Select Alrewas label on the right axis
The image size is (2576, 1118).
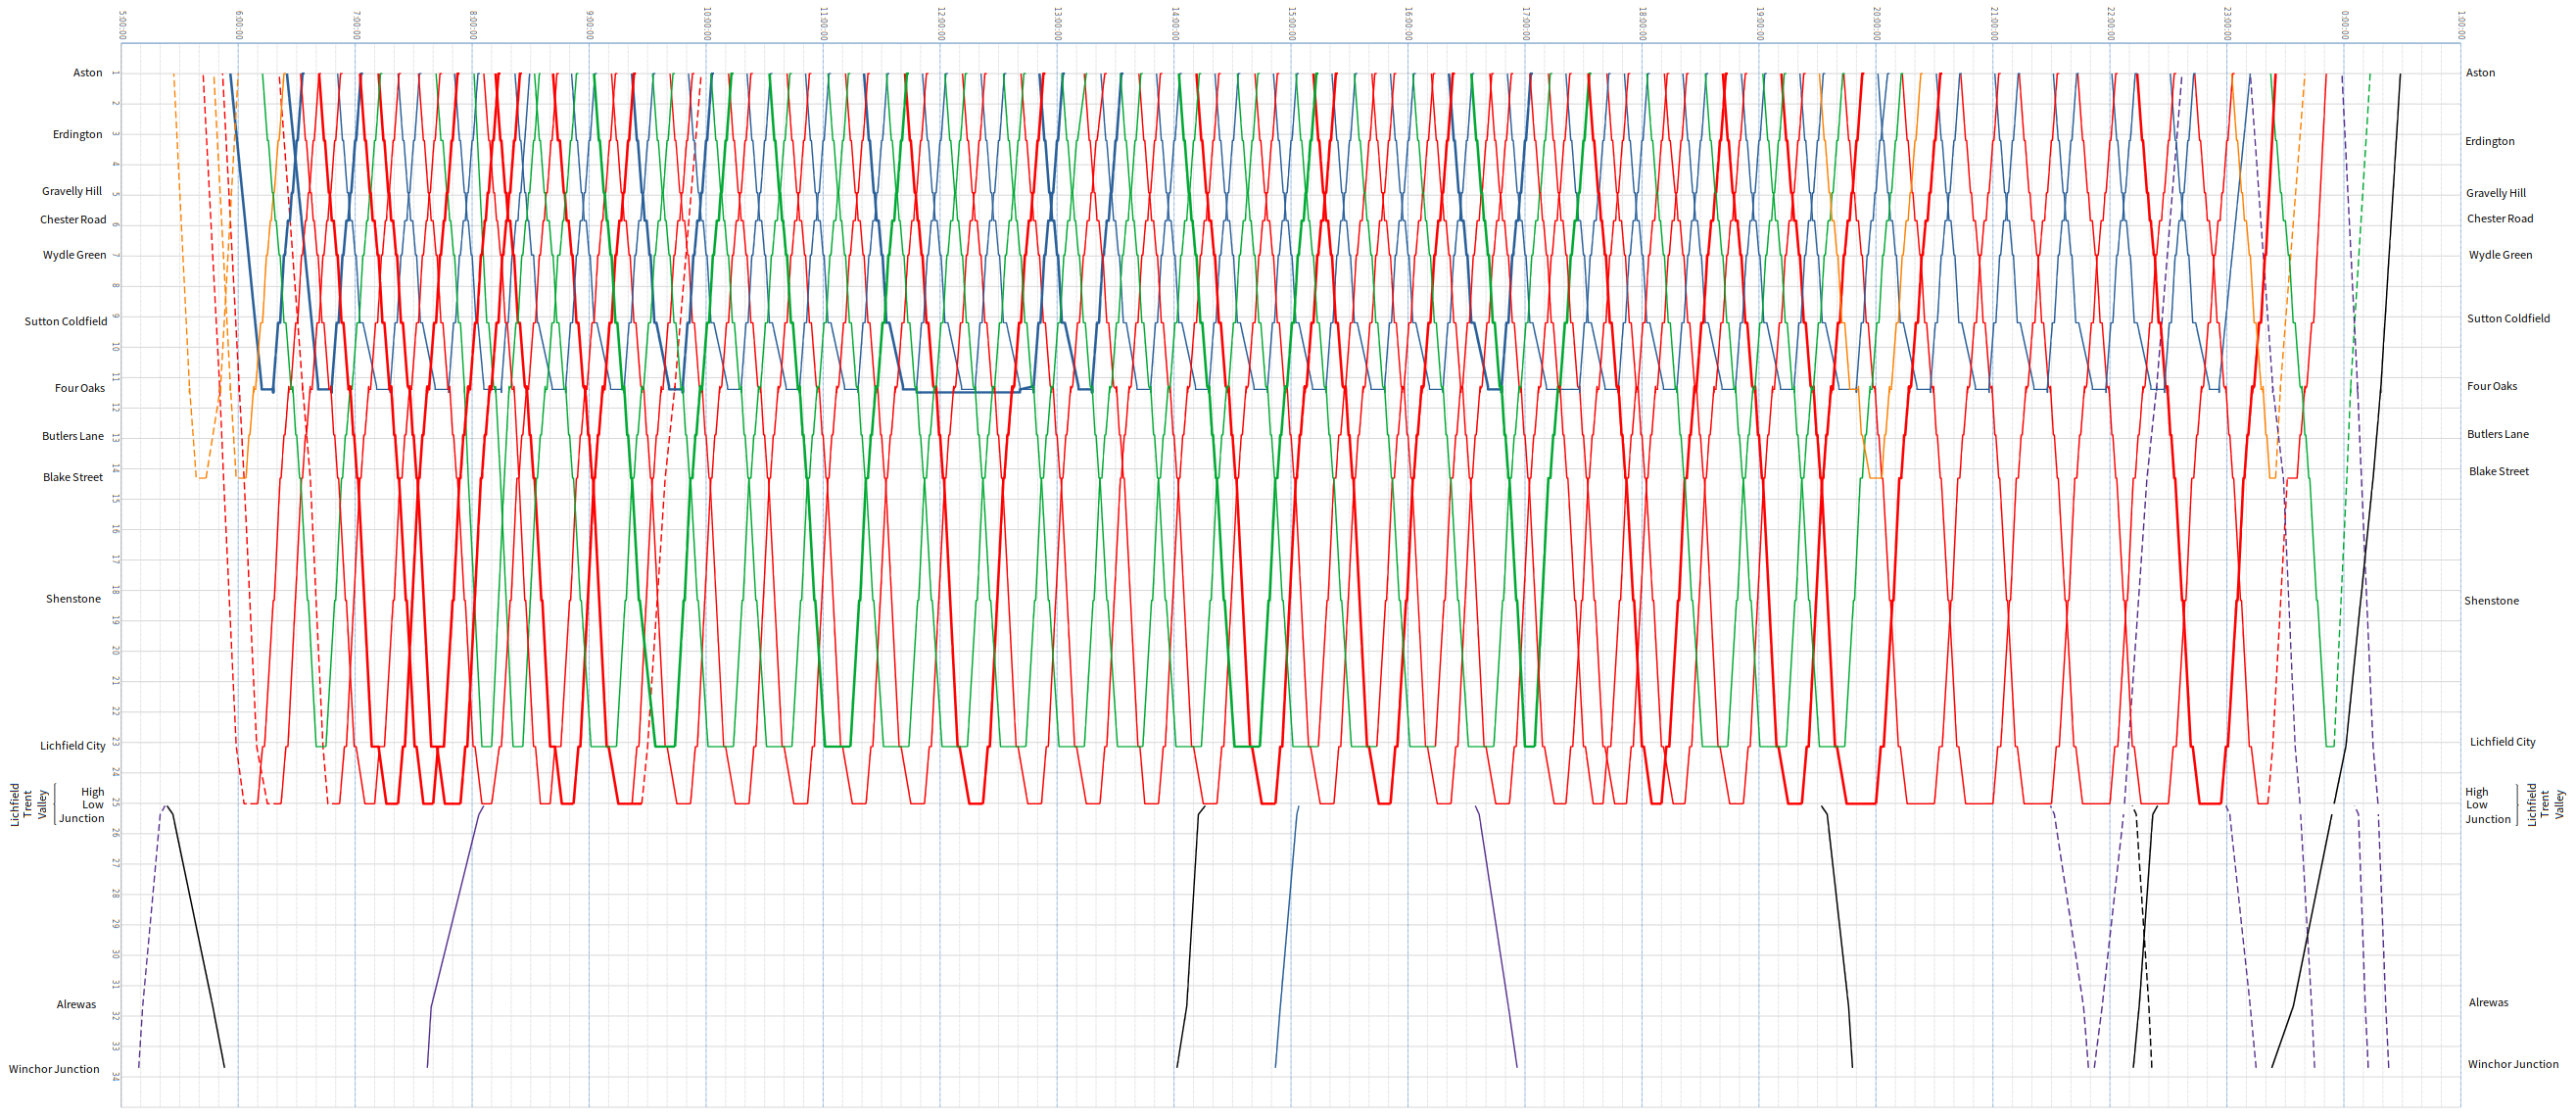pyautogui.click(x=2488, y=1003)
